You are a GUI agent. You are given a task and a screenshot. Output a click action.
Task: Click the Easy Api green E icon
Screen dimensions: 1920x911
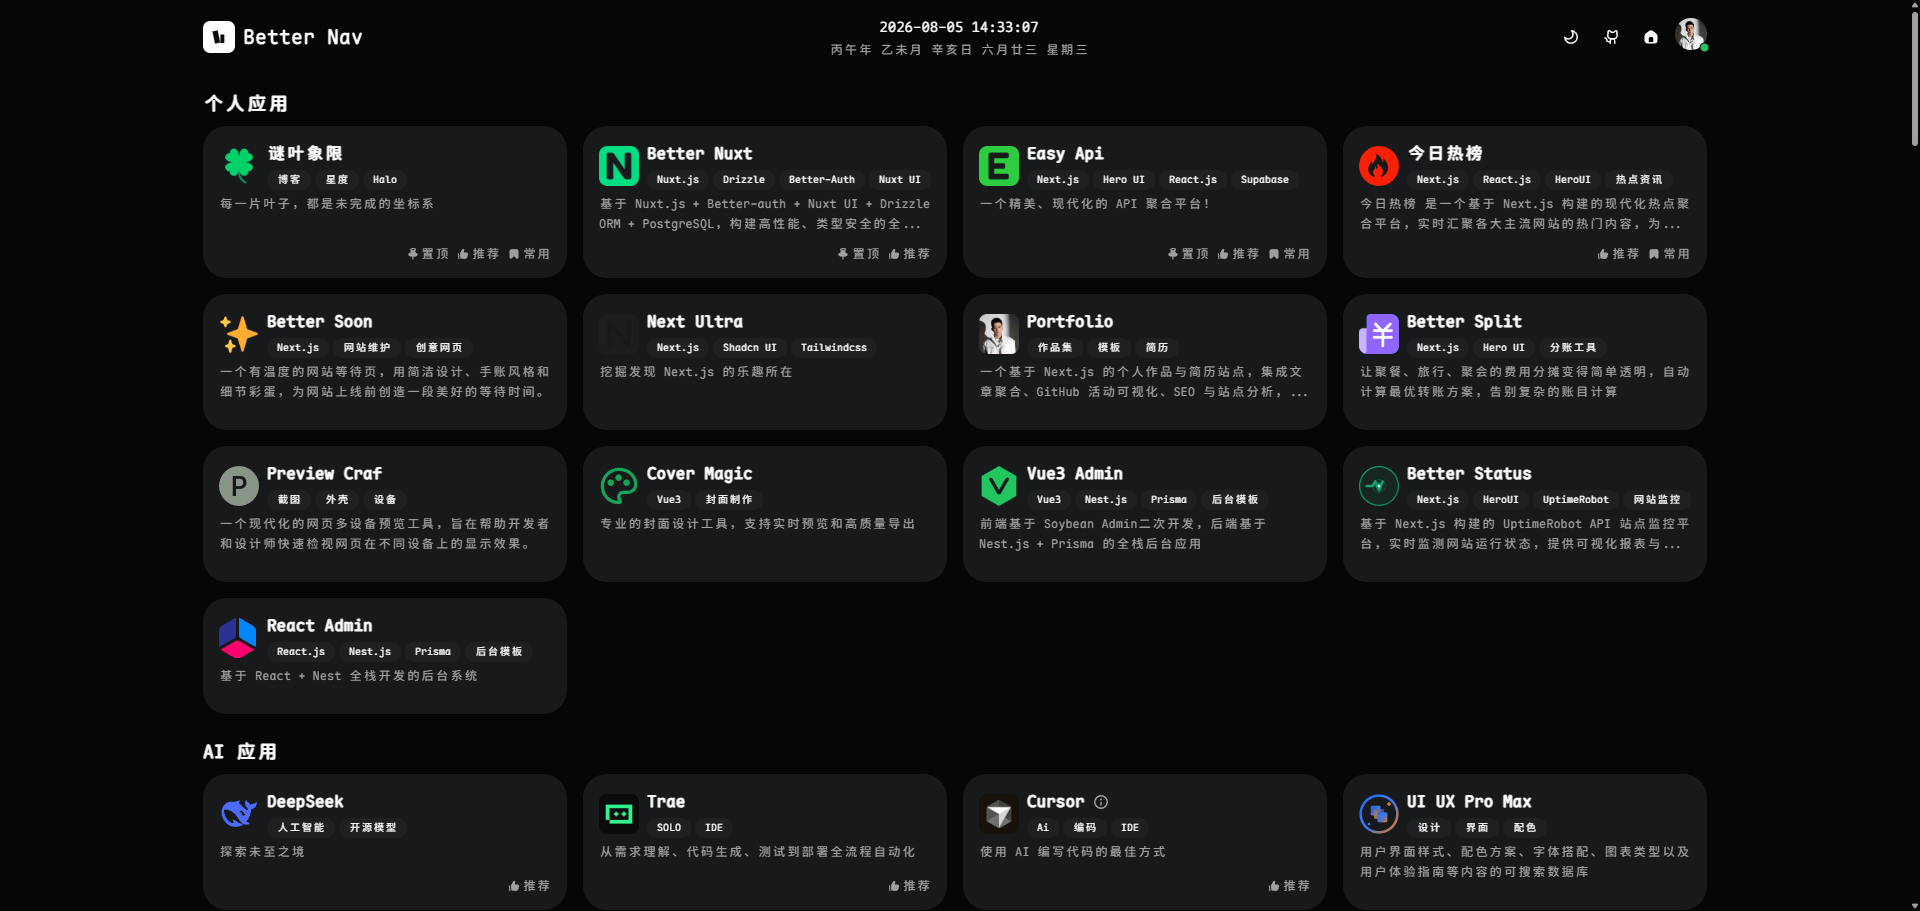tap(999, 165)
